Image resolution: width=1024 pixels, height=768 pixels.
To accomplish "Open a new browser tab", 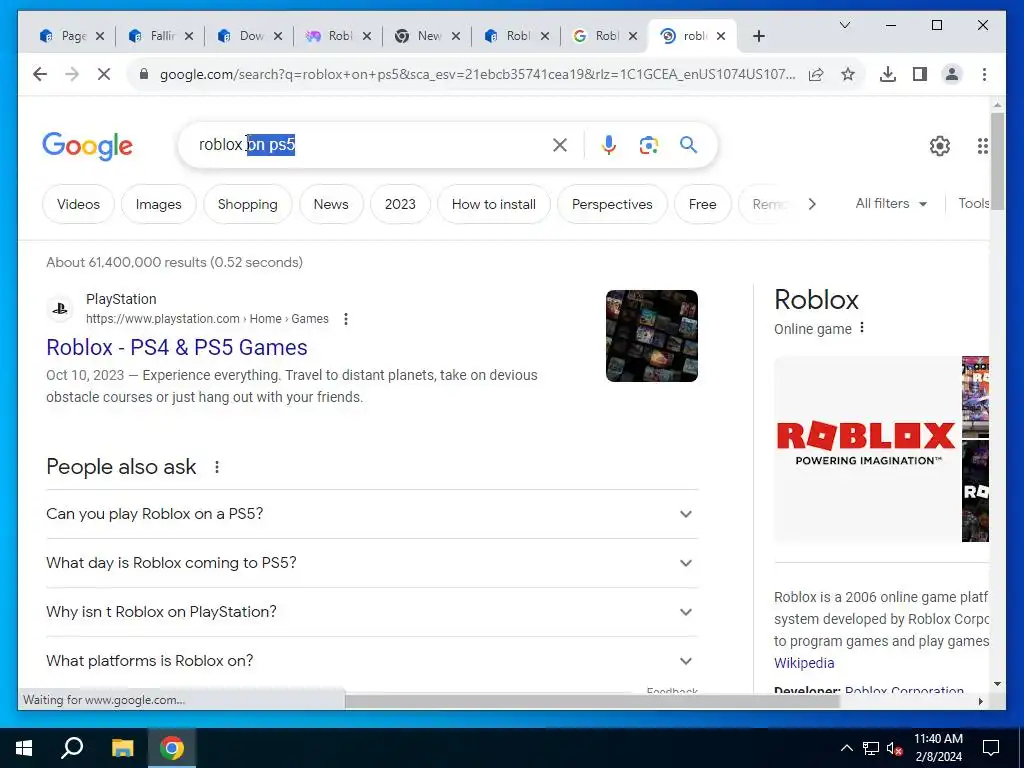I will click(x=758, y=37).
